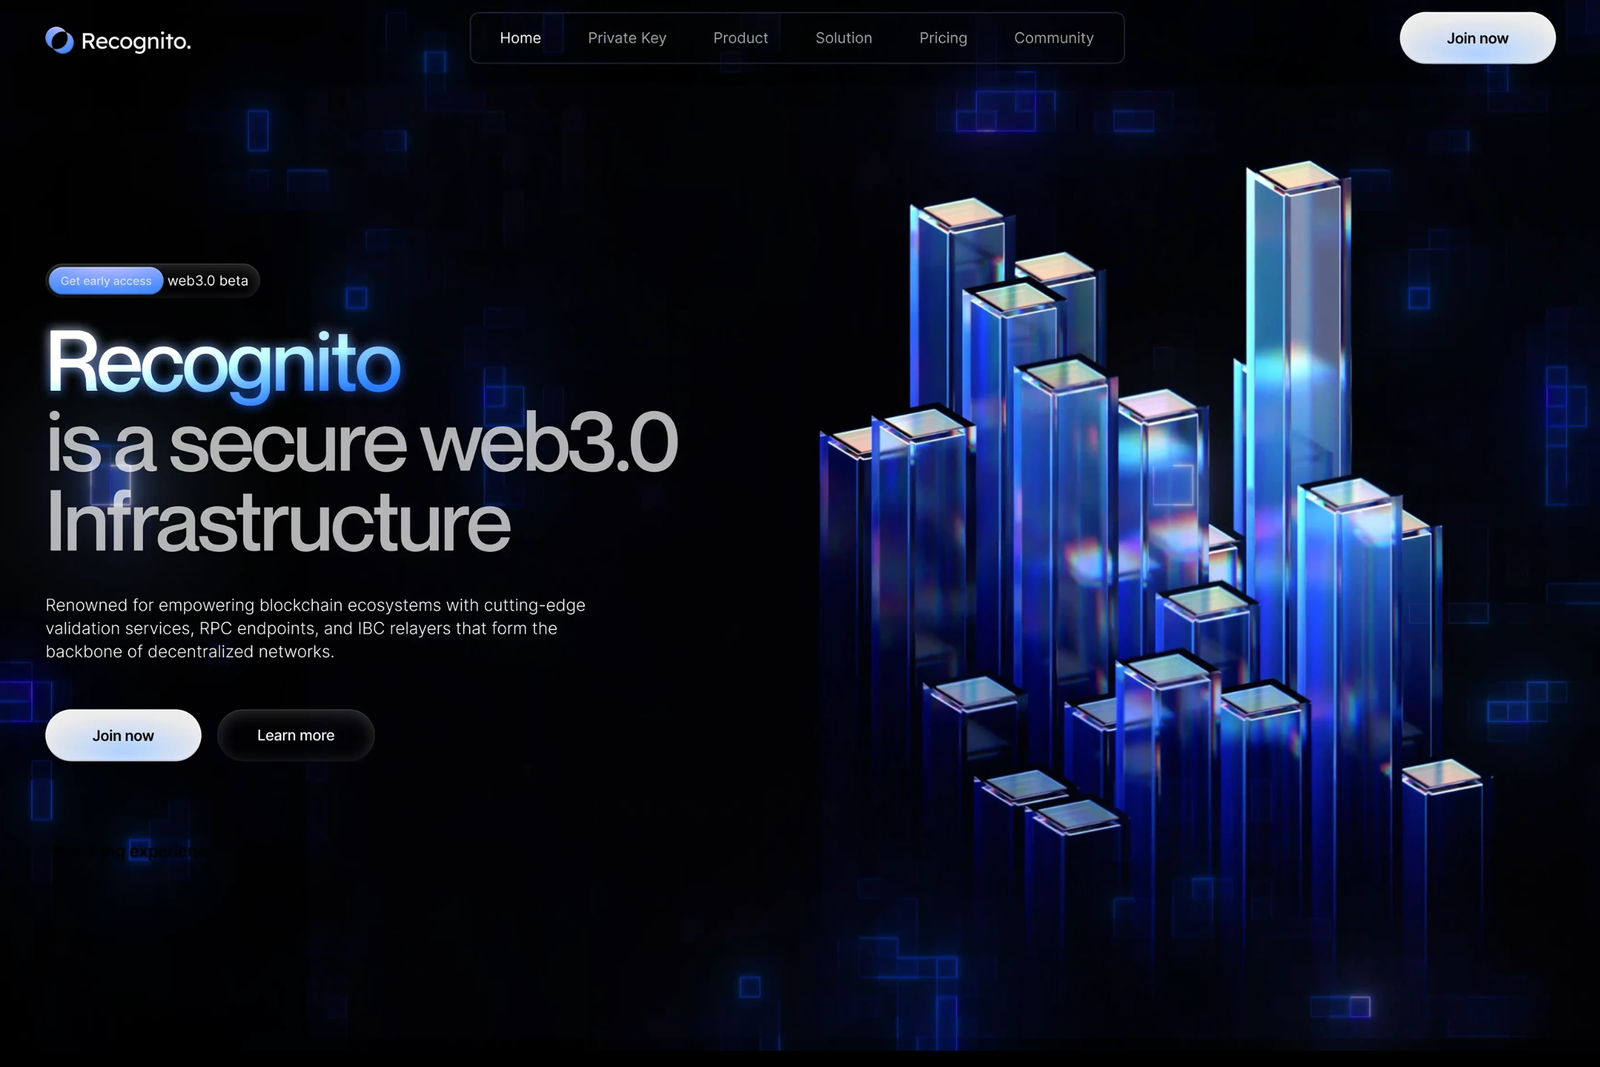This screenshot has width=1600, height=1067.
Task: Click the Get early access pill
Action: (x=105, y=281)
